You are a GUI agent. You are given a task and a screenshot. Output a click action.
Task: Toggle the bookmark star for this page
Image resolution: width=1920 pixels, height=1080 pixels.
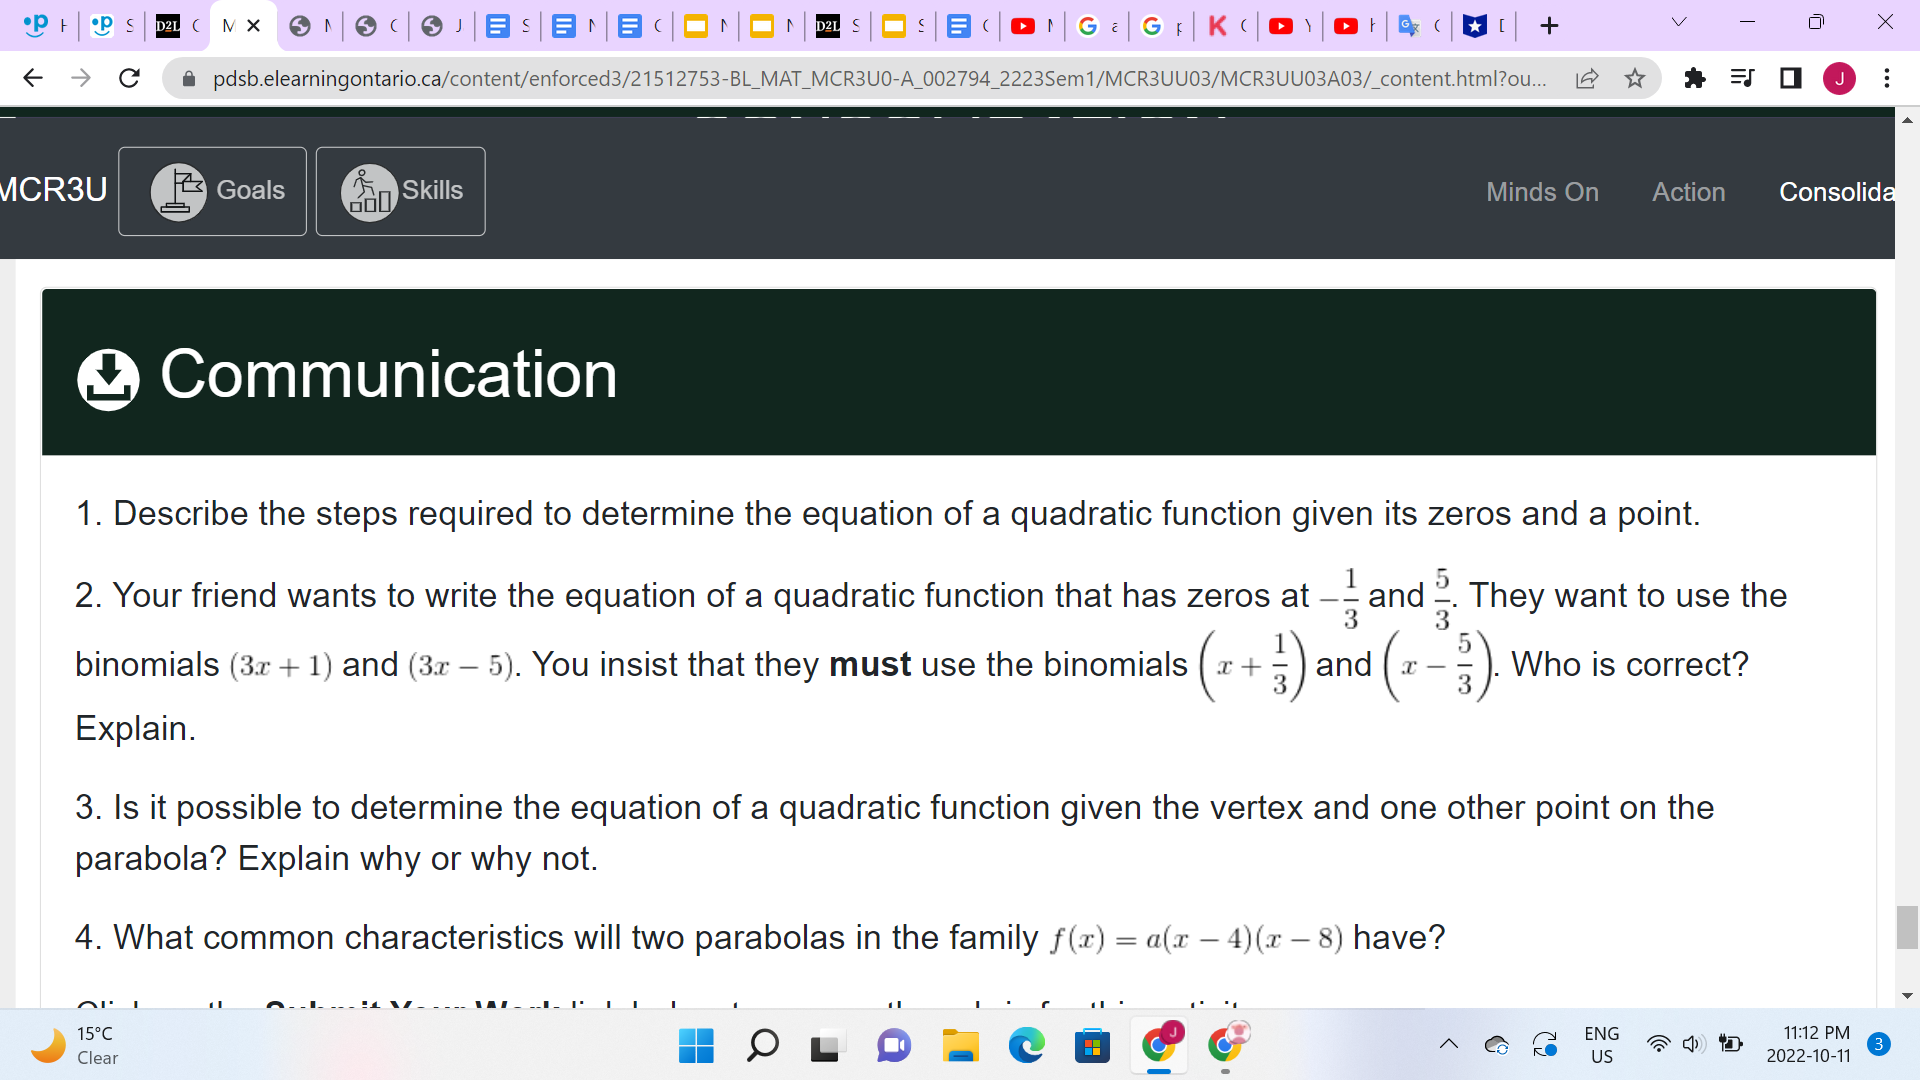pyautogui.click(x=1636, y=78)
